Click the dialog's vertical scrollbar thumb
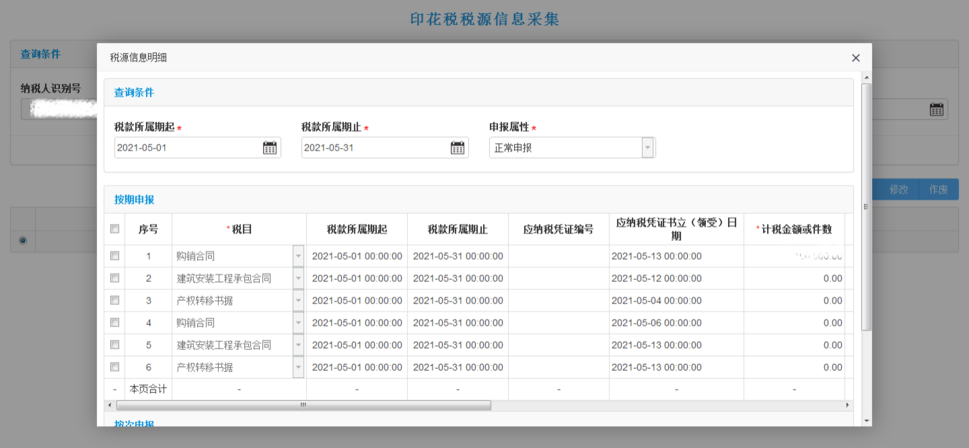 click(866, 207)
